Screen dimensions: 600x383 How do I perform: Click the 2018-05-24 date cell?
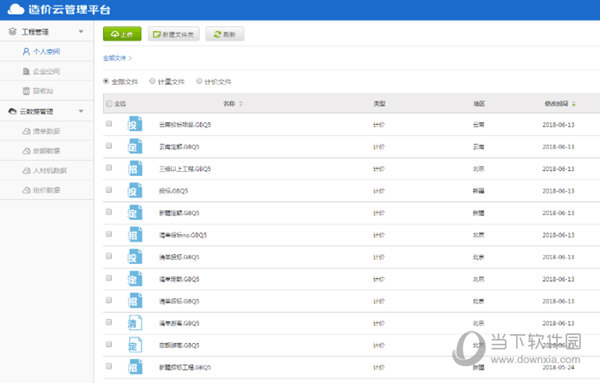558,367
